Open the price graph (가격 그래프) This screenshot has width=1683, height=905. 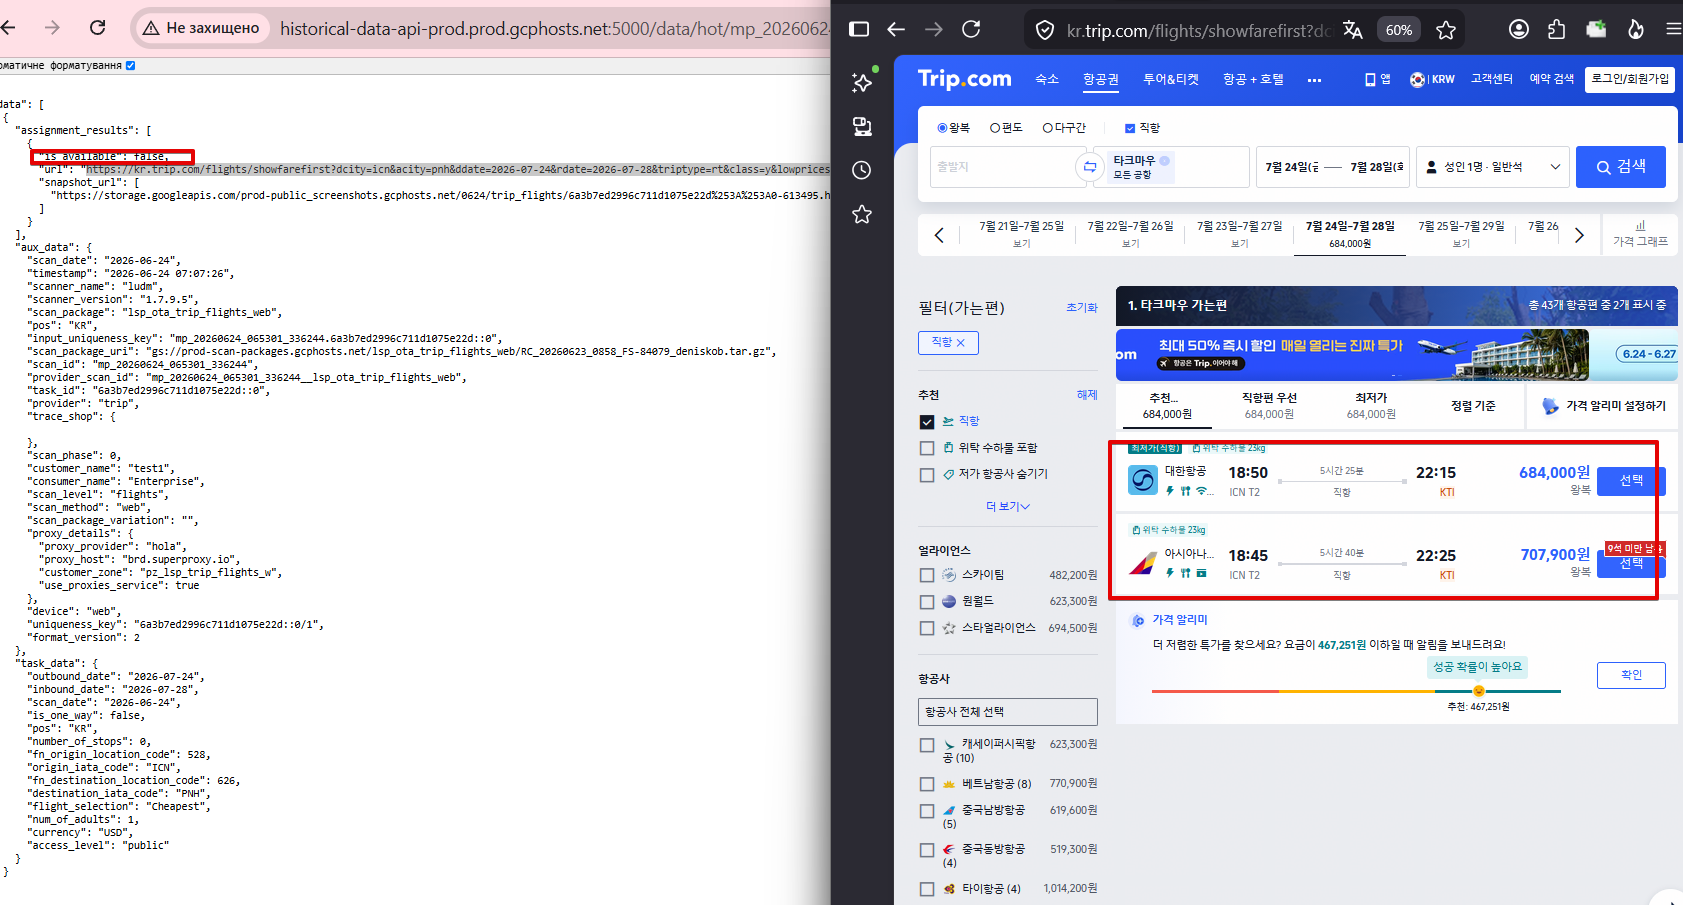tap(1640, 234)
